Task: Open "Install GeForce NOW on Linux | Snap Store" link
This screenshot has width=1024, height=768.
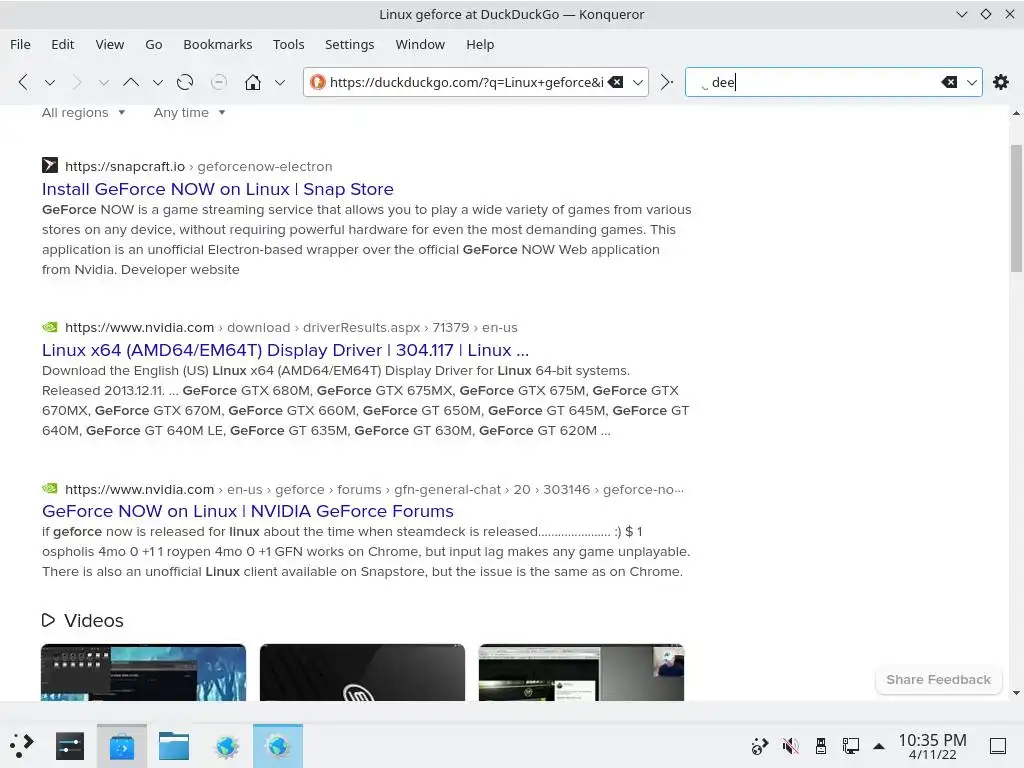Action: (x=217, y=189)
